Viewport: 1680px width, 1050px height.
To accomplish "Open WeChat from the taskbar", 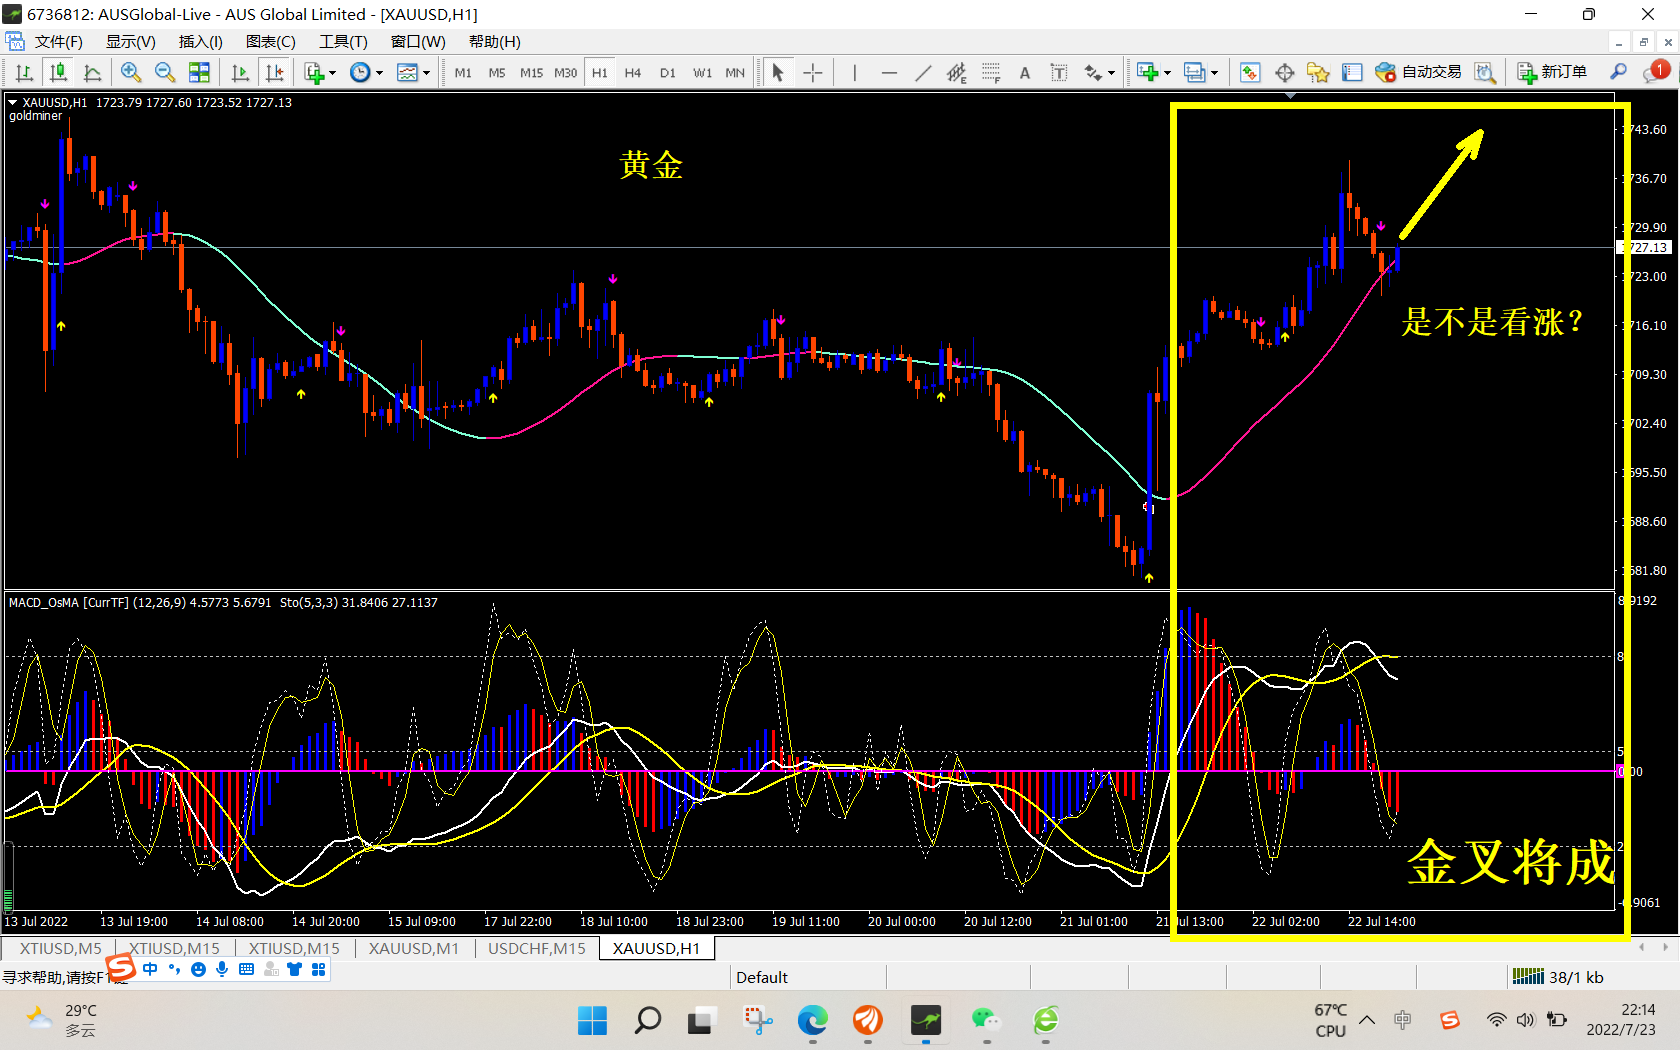I will pyautogui.click(x=986, y=1020).
